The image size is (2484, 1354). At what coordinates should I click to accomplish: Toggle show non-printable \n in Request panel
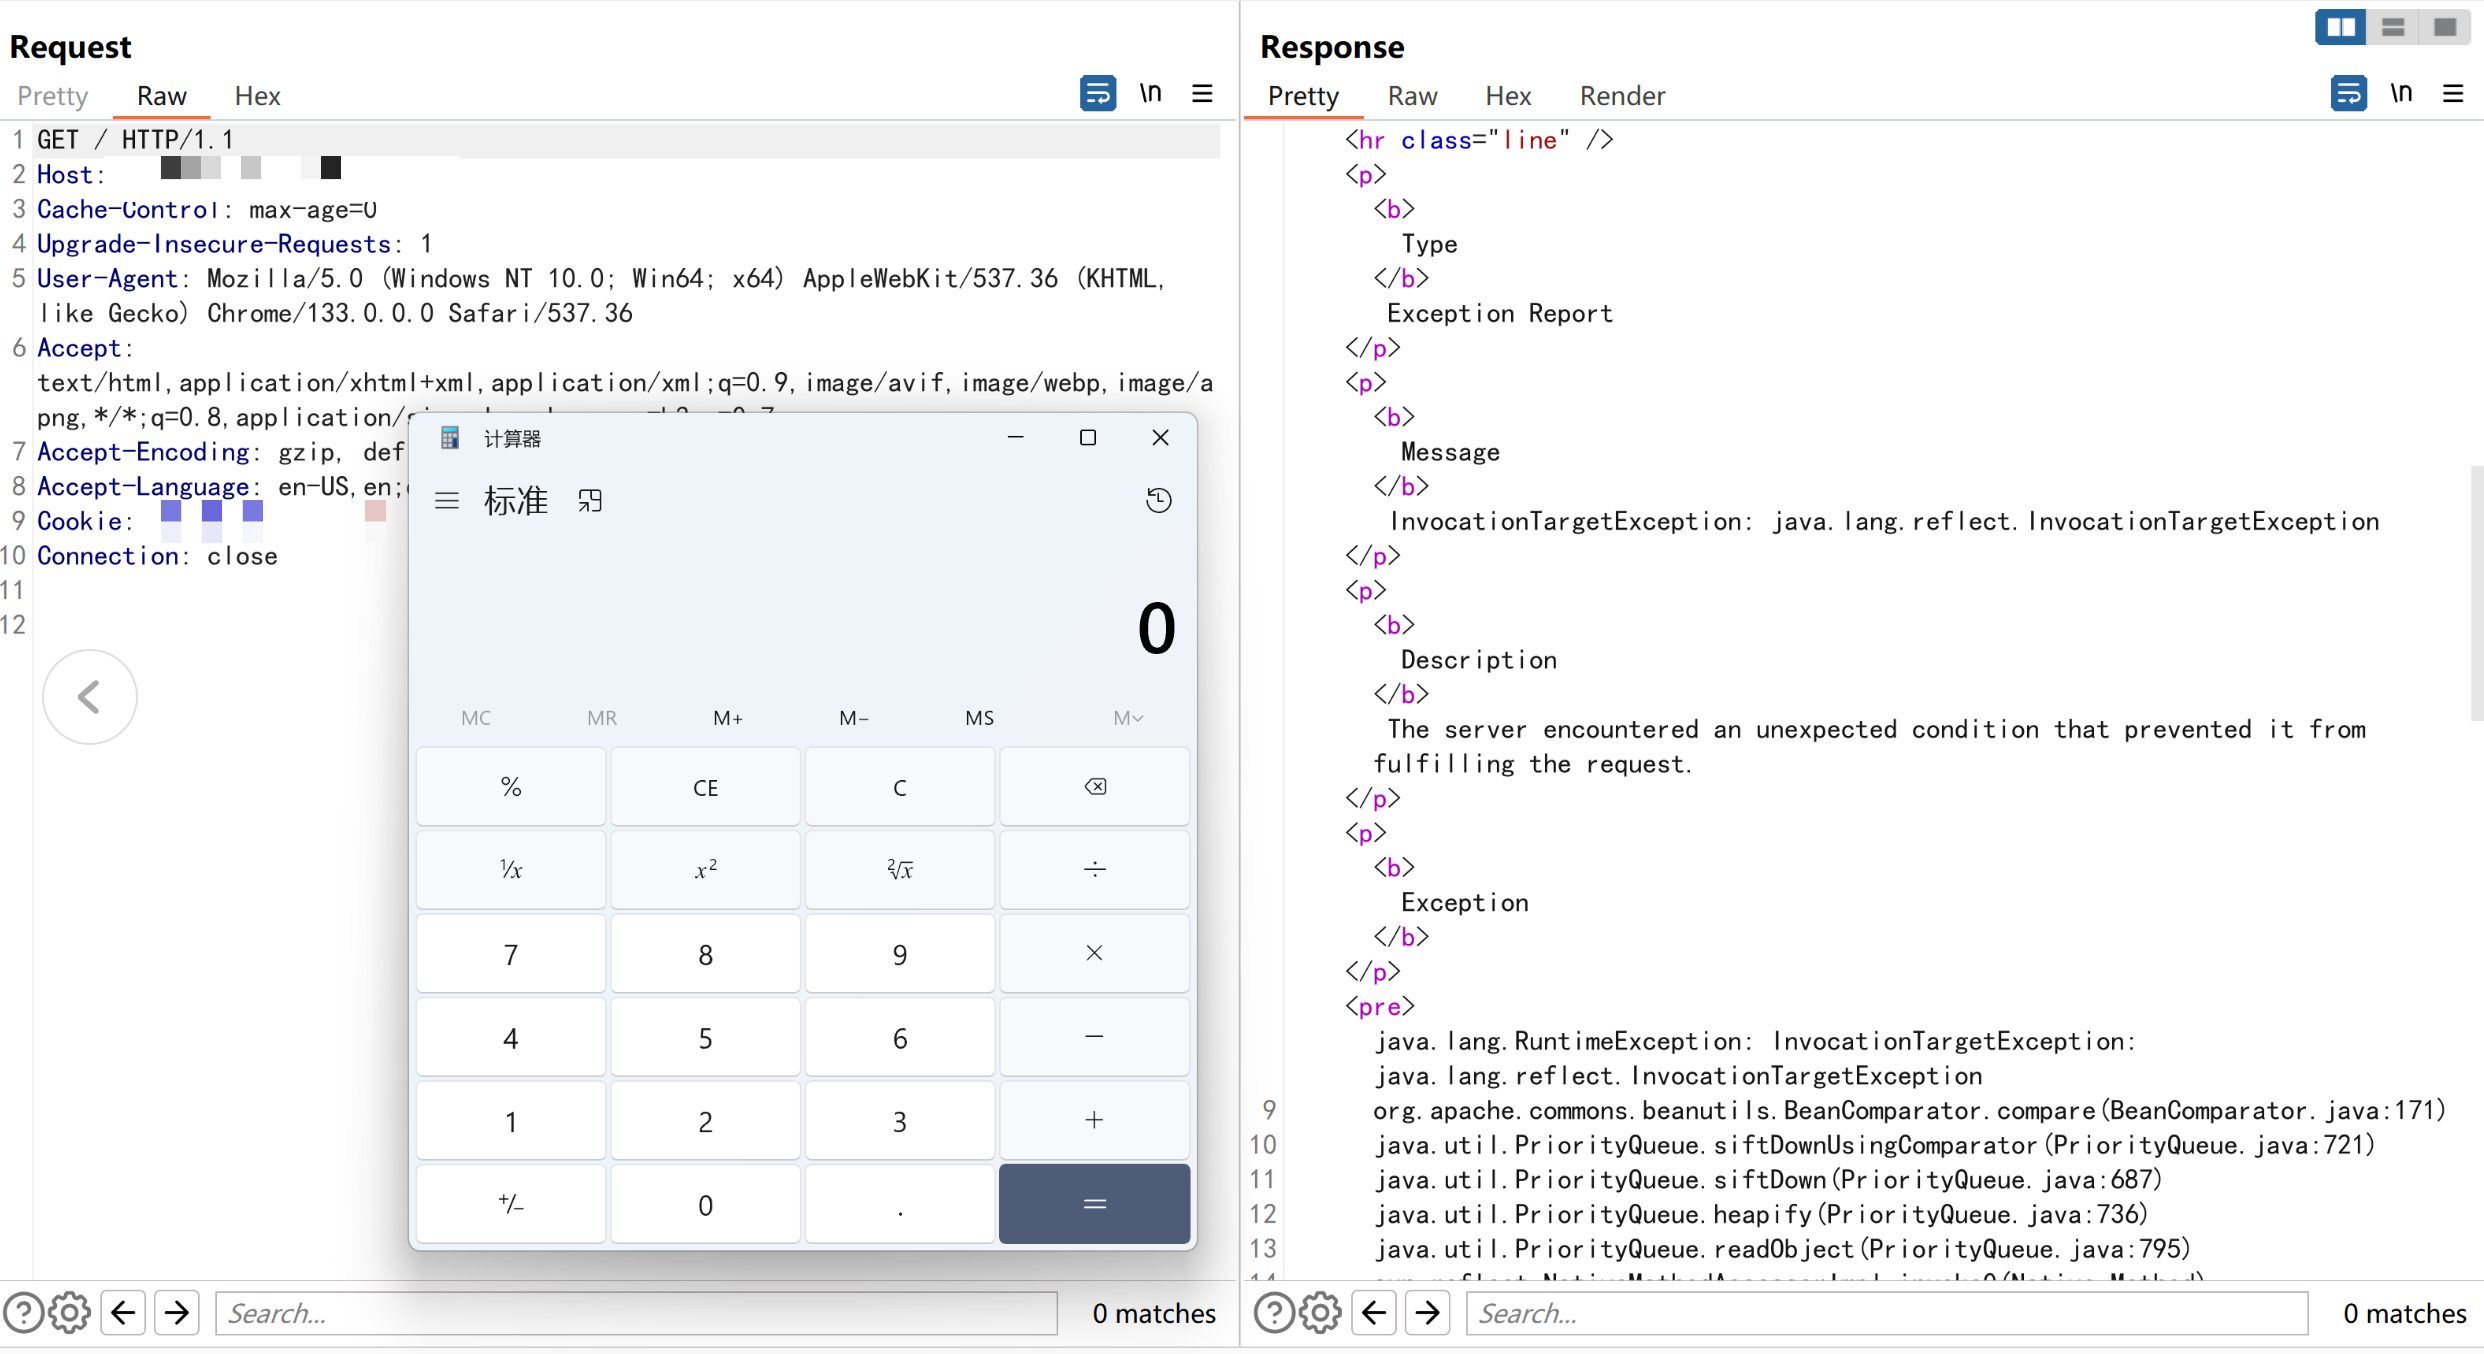[x=1150, y=94]
